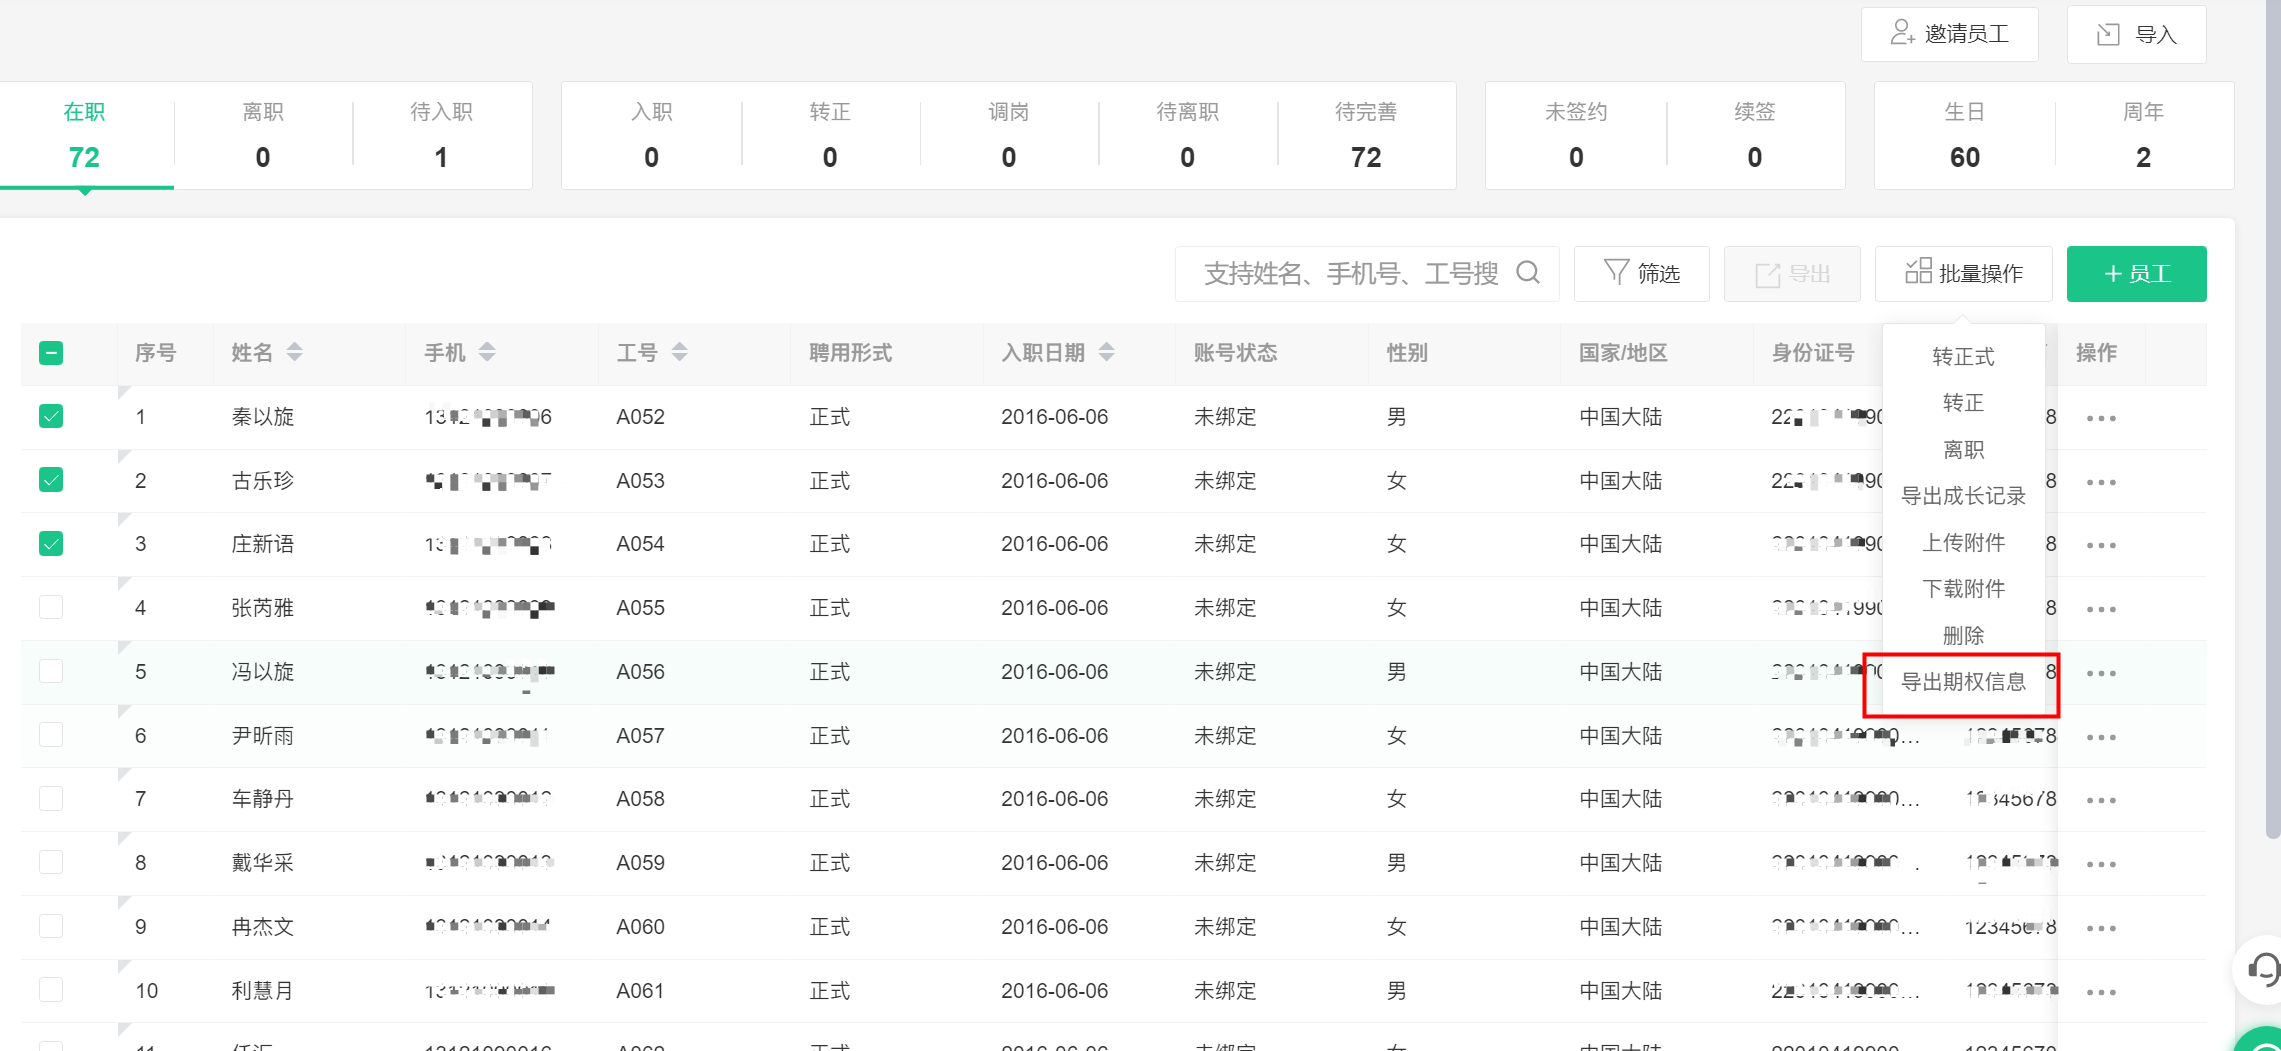Click the green + 员工 button
Screen dimensions: 2281x1051
pos(2136,273)
